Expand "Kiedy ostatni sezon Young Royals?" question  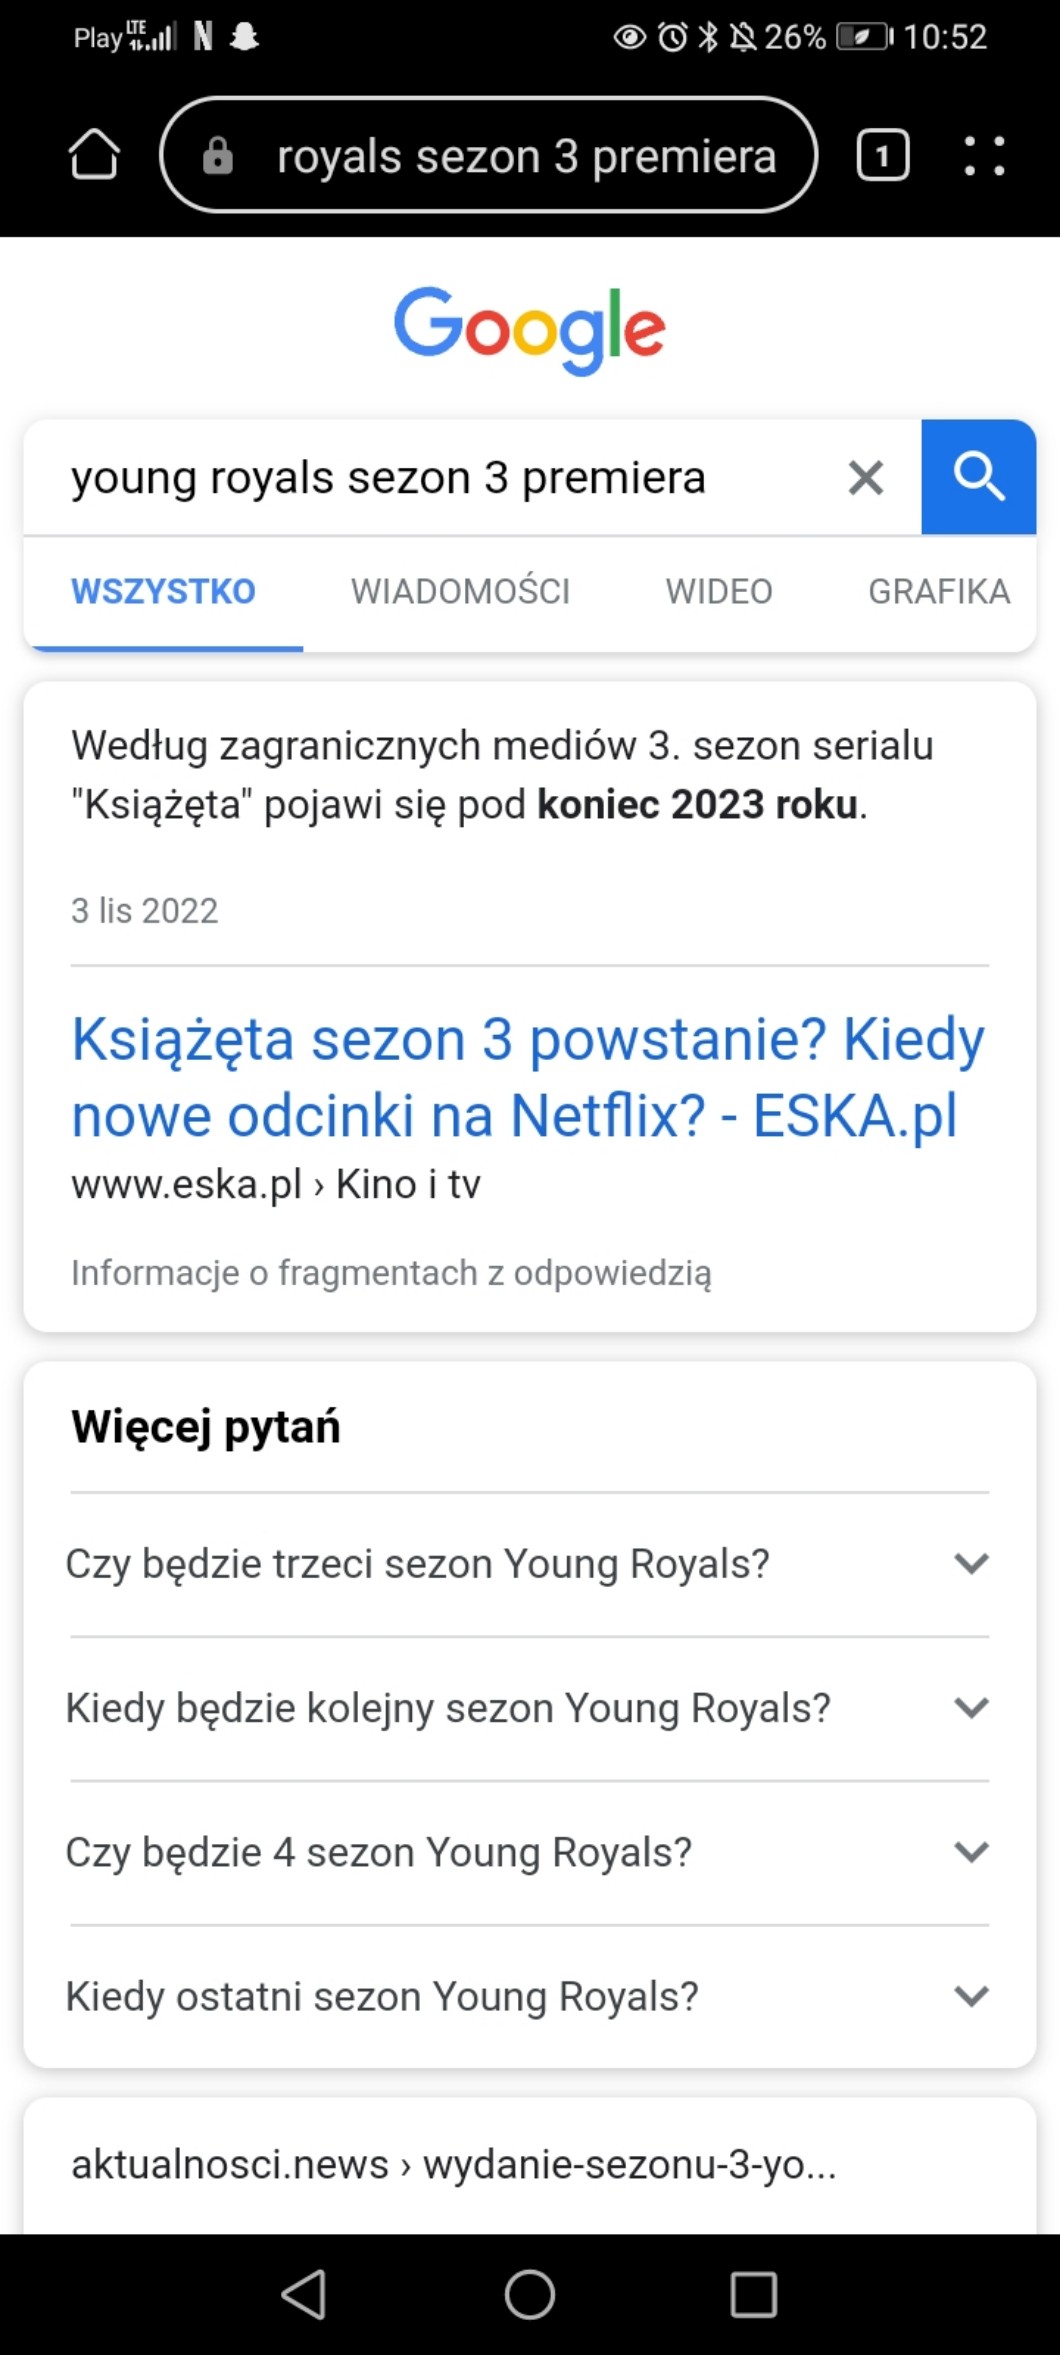(x=528, y=1996)
